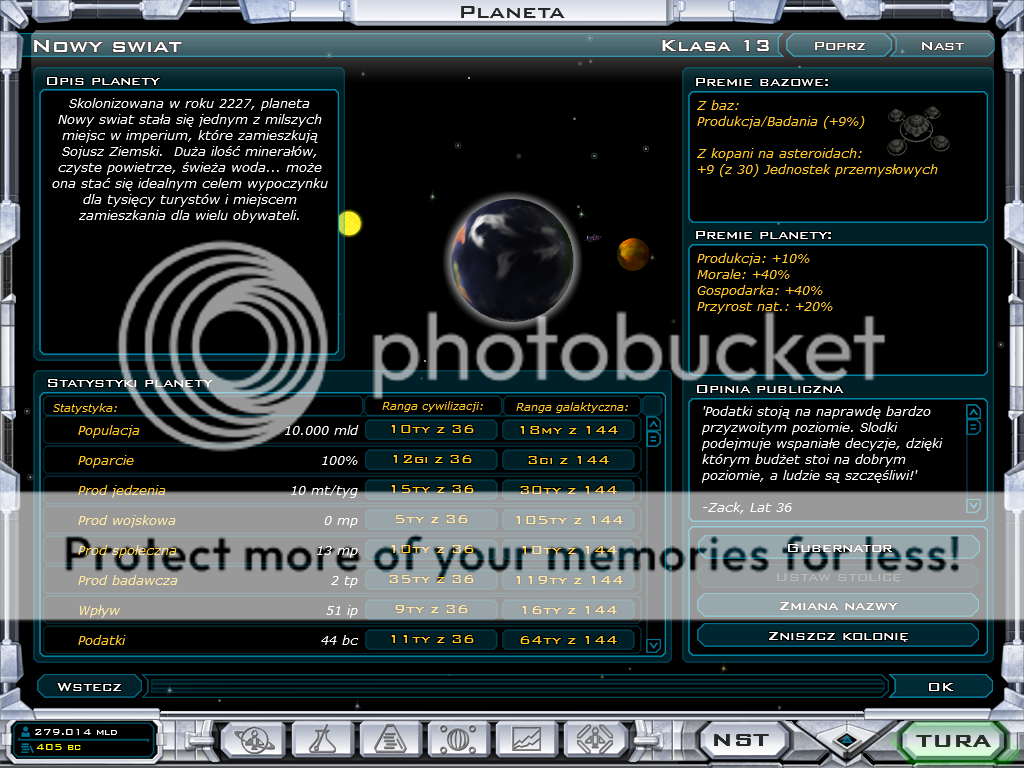
Task: Select the Prod wojskowa statistic row
Action: [342, 520]
